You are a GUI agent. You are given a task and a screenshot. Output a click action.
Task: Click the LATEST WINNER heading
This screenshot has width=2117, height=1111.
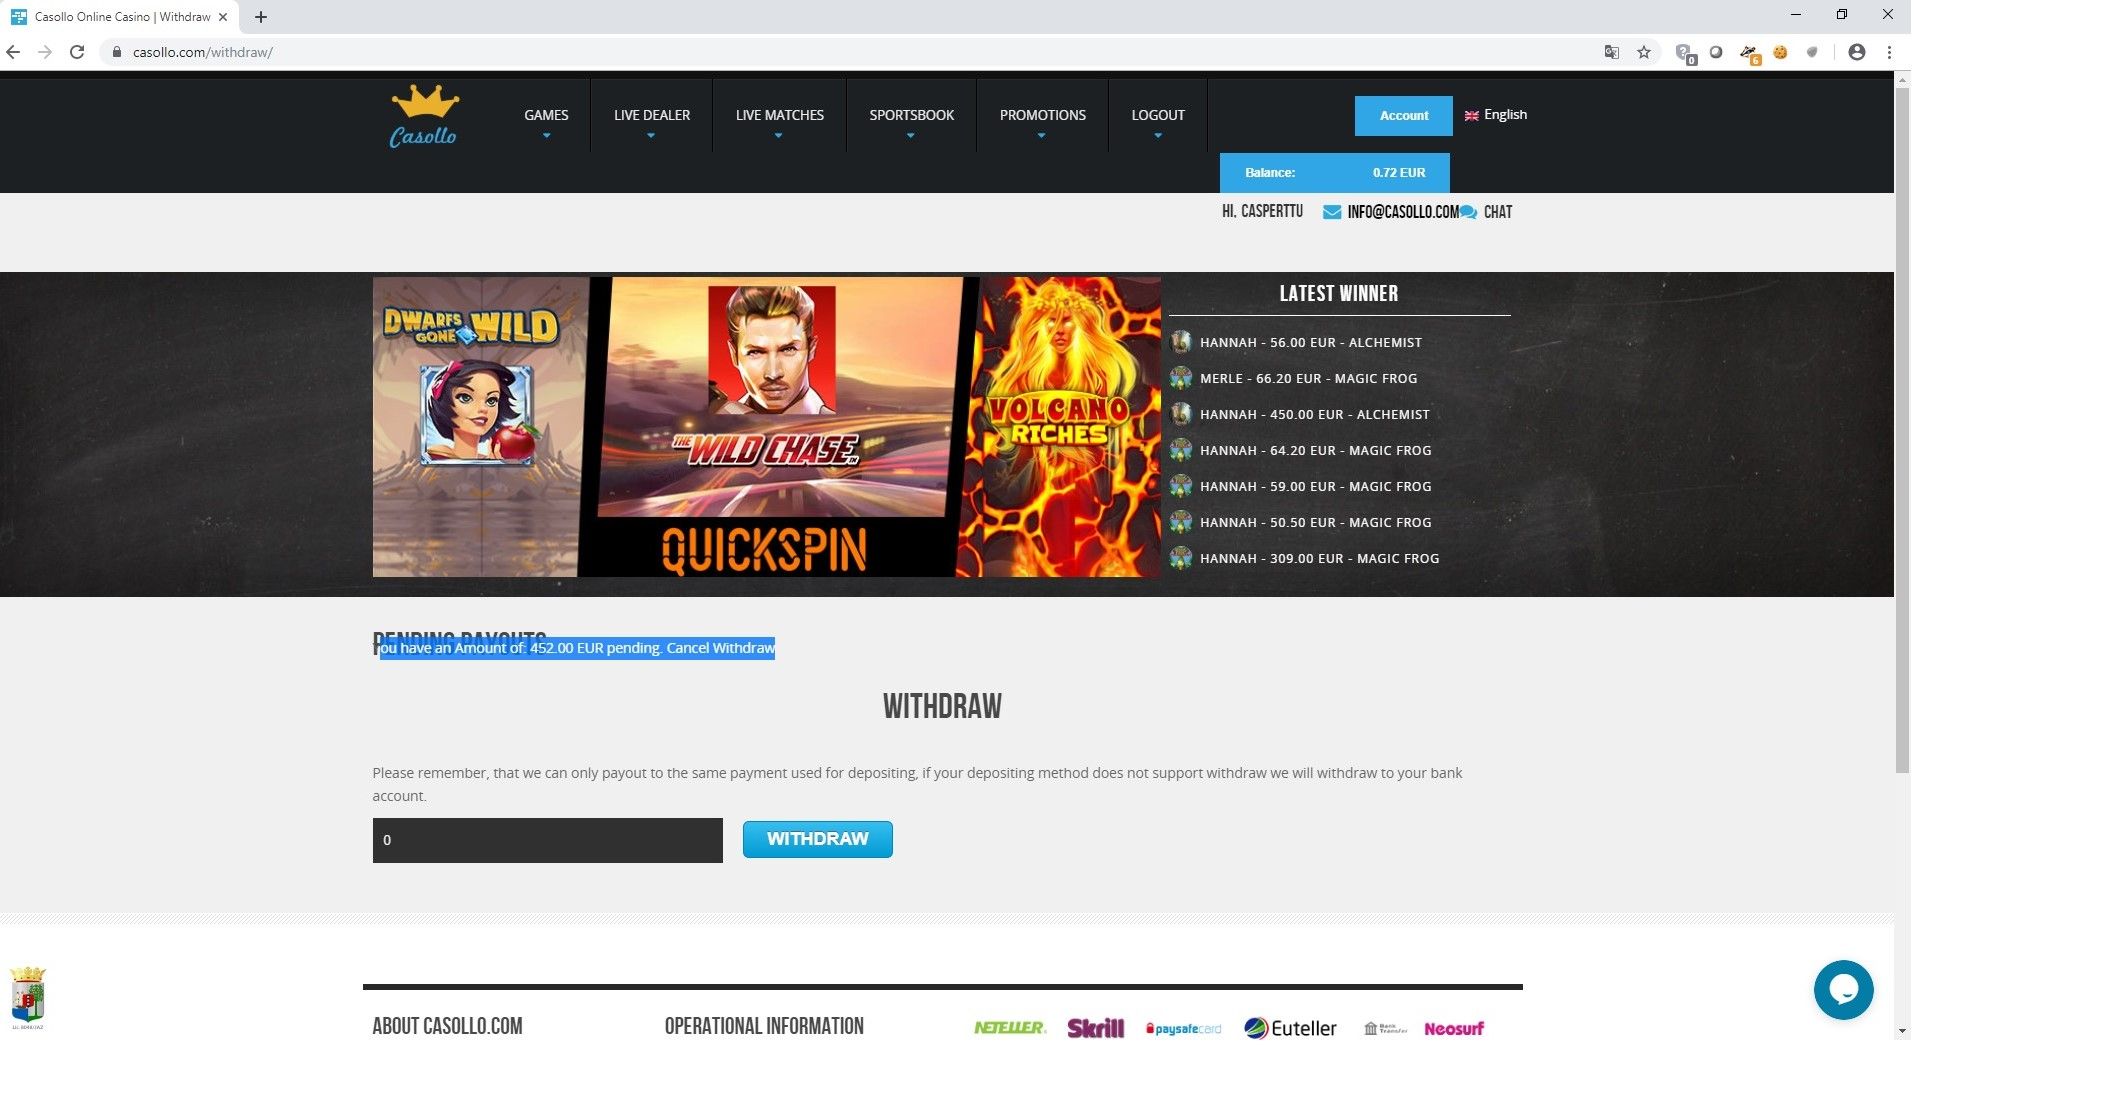point(1339,294)
